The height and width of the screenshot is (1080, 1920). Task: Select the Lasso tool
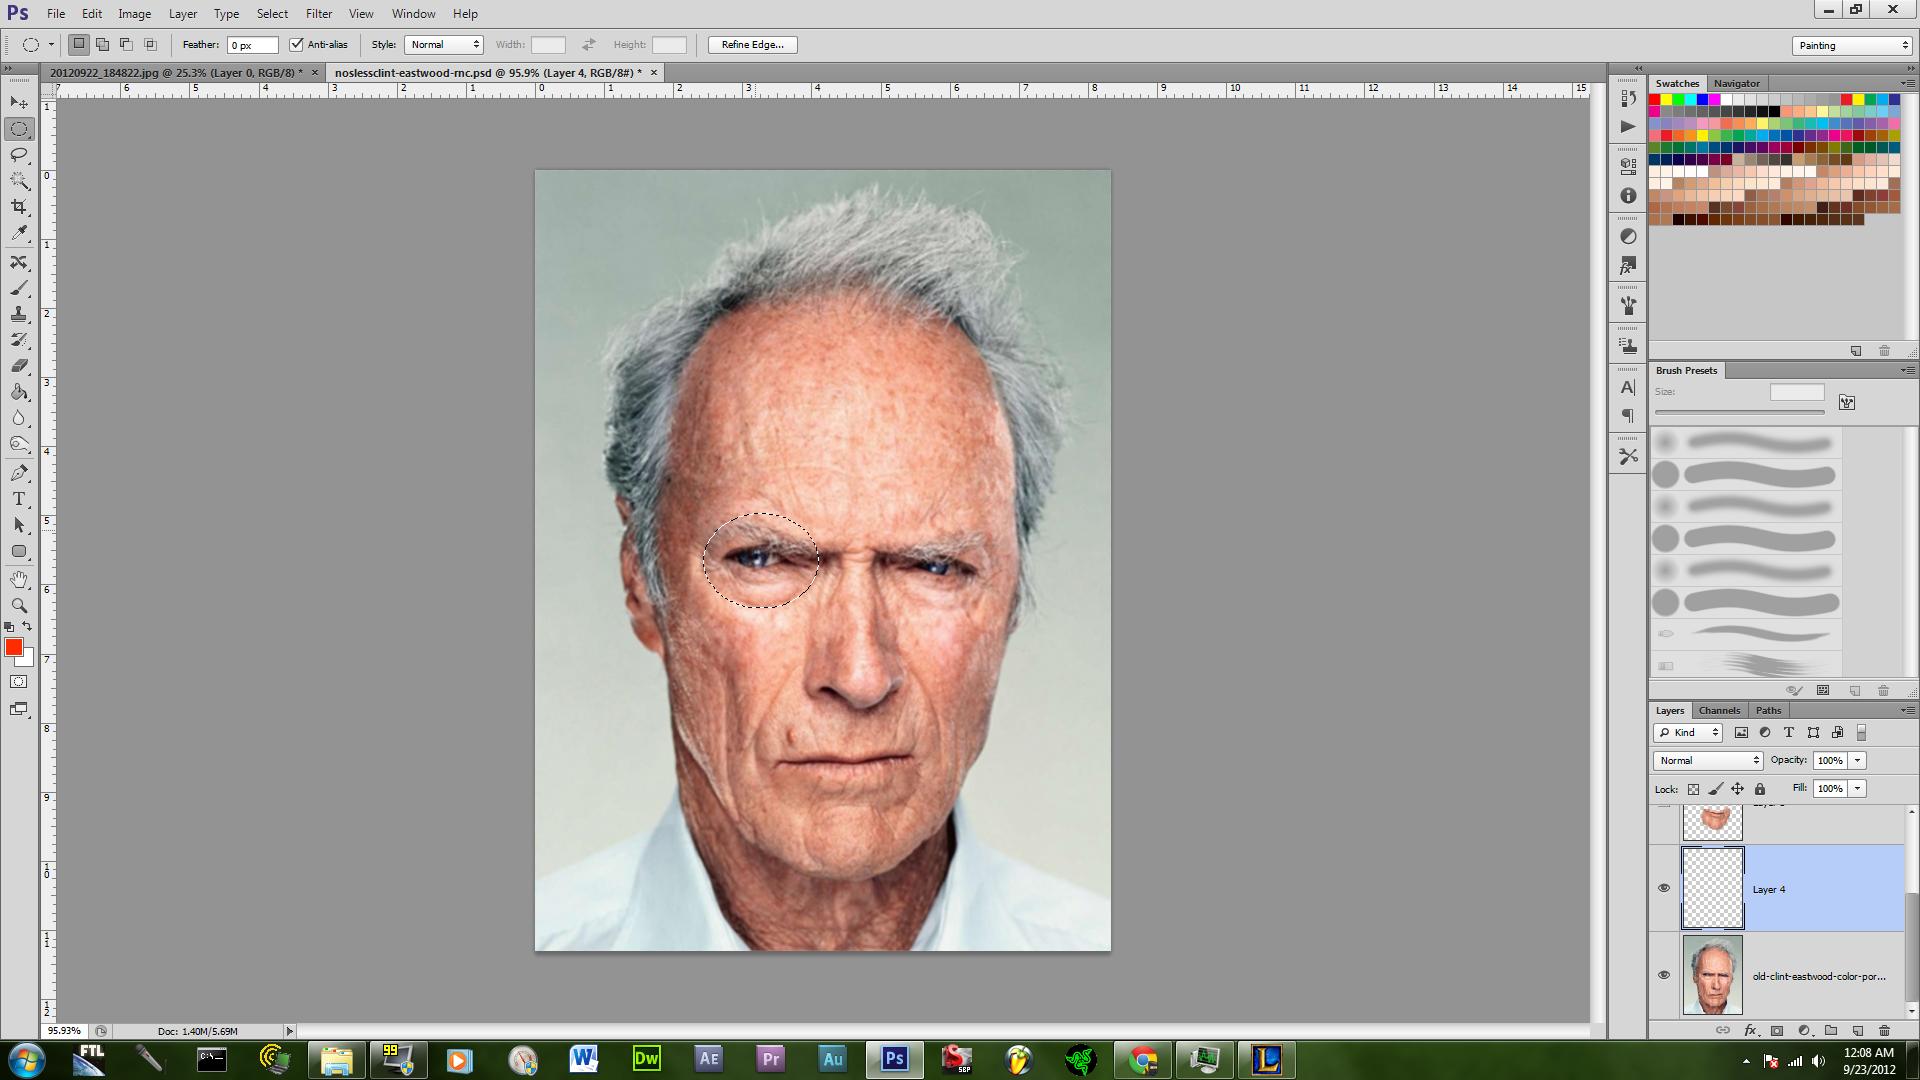19,155
